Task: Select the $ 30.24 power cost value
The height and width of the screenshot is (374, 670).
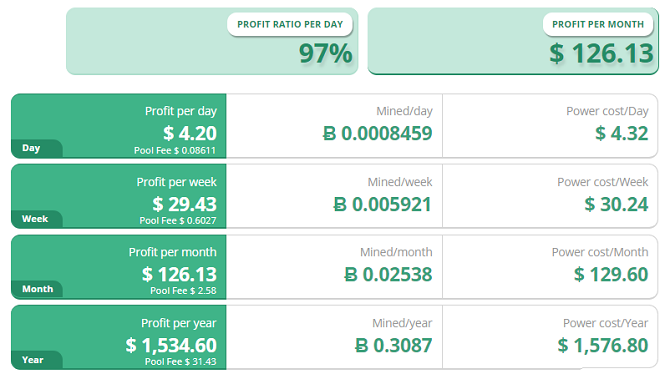Action: click(617, 204)
